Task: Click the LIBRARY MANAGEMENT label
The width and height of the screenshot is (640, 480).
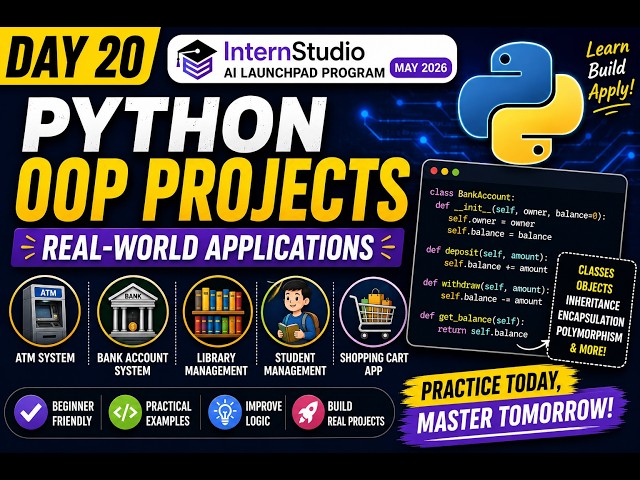Action: coord(216,364)
